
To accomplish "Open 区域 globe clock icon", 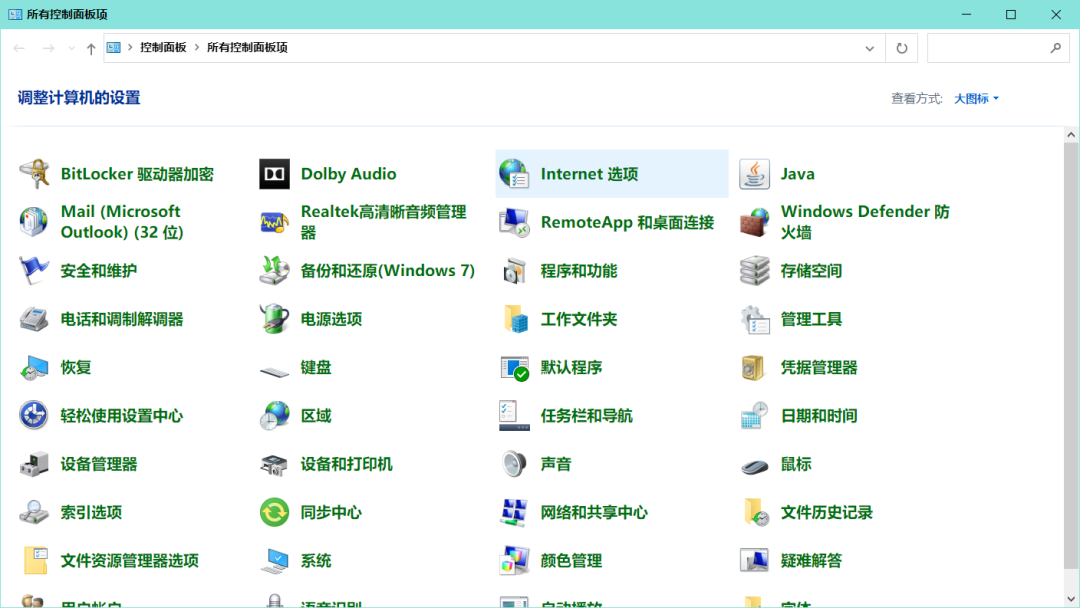I will point(274,415).
